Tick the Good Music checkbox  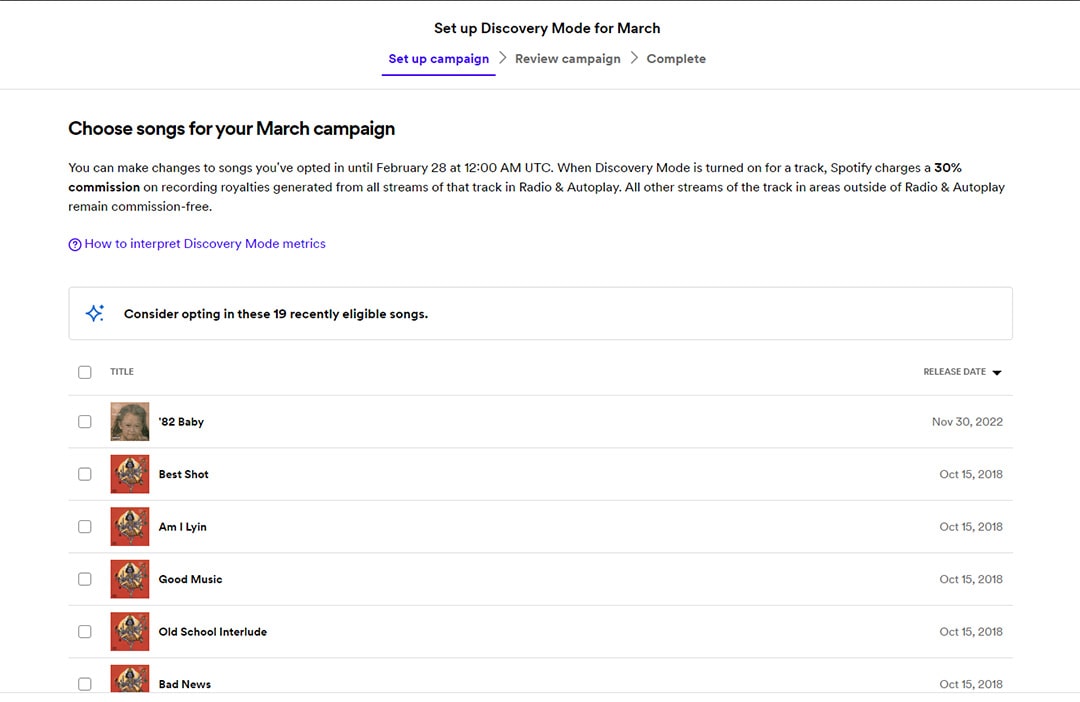(85, 579)
